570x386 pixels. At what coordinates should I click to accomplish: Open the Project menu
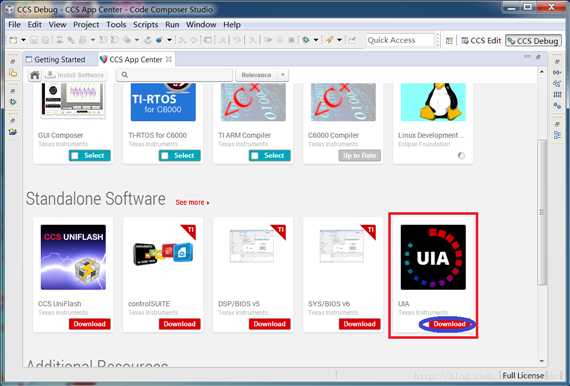[86, 25]
